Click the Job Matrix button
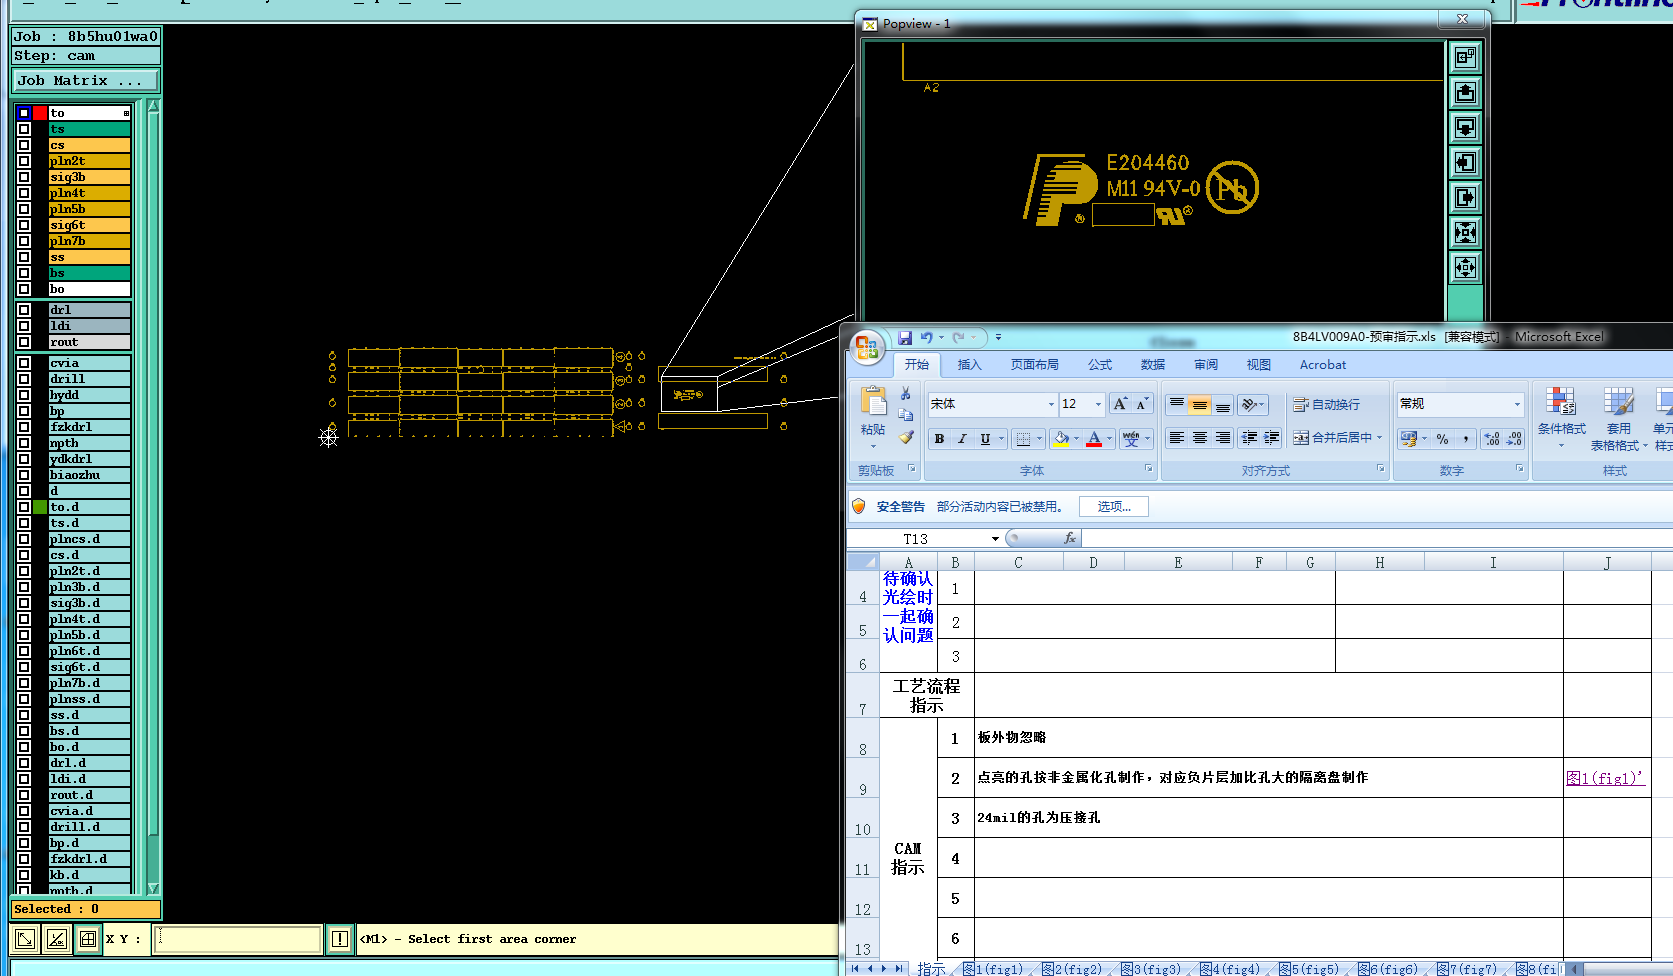Viewport: 1673px width, 976px height. (85, 80)
